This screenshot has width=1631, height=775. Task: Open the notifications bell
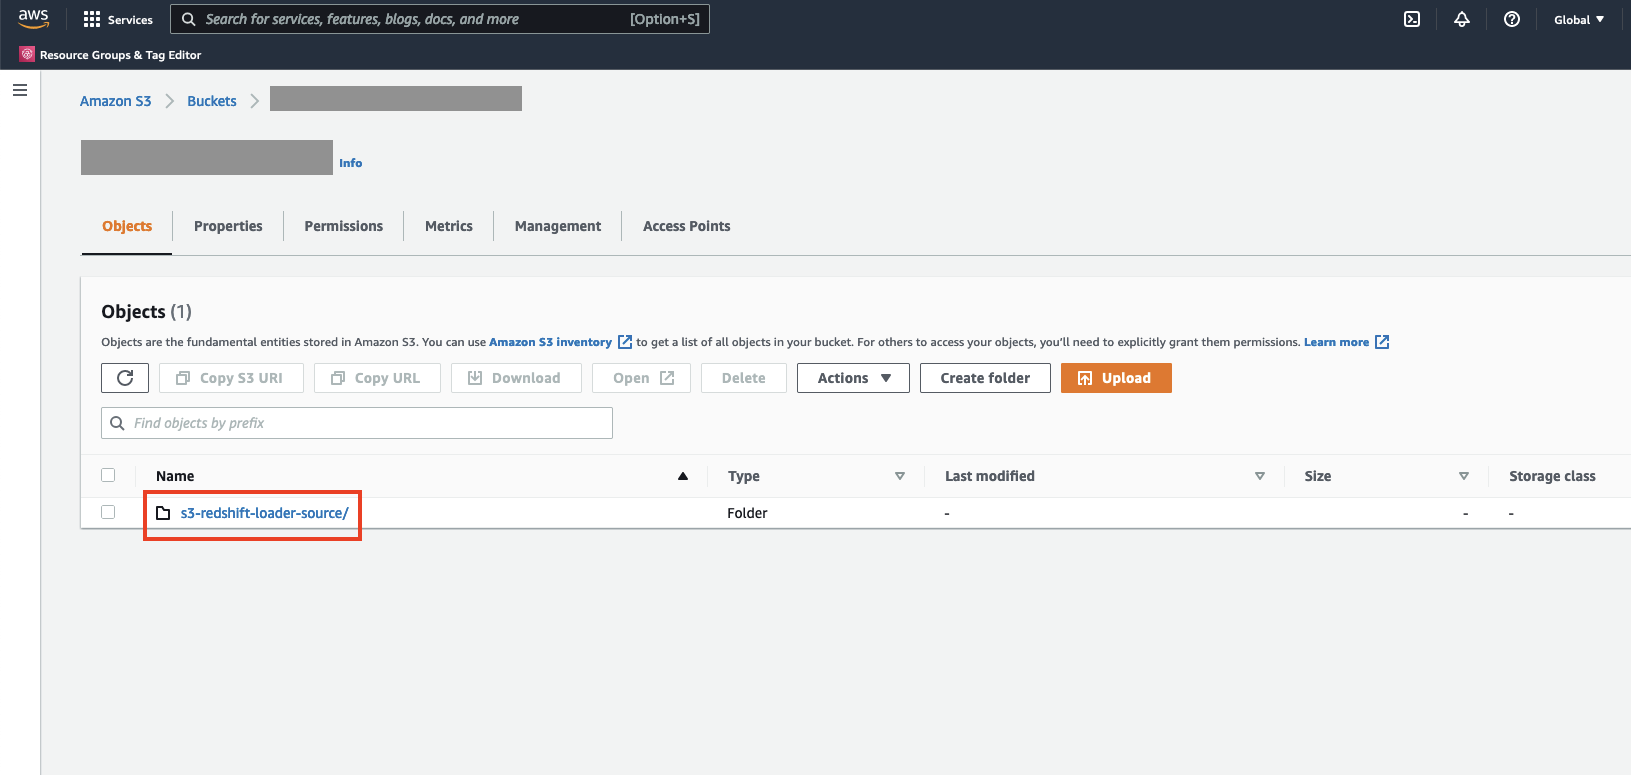pyautogui.click(x=1462, y=19)
